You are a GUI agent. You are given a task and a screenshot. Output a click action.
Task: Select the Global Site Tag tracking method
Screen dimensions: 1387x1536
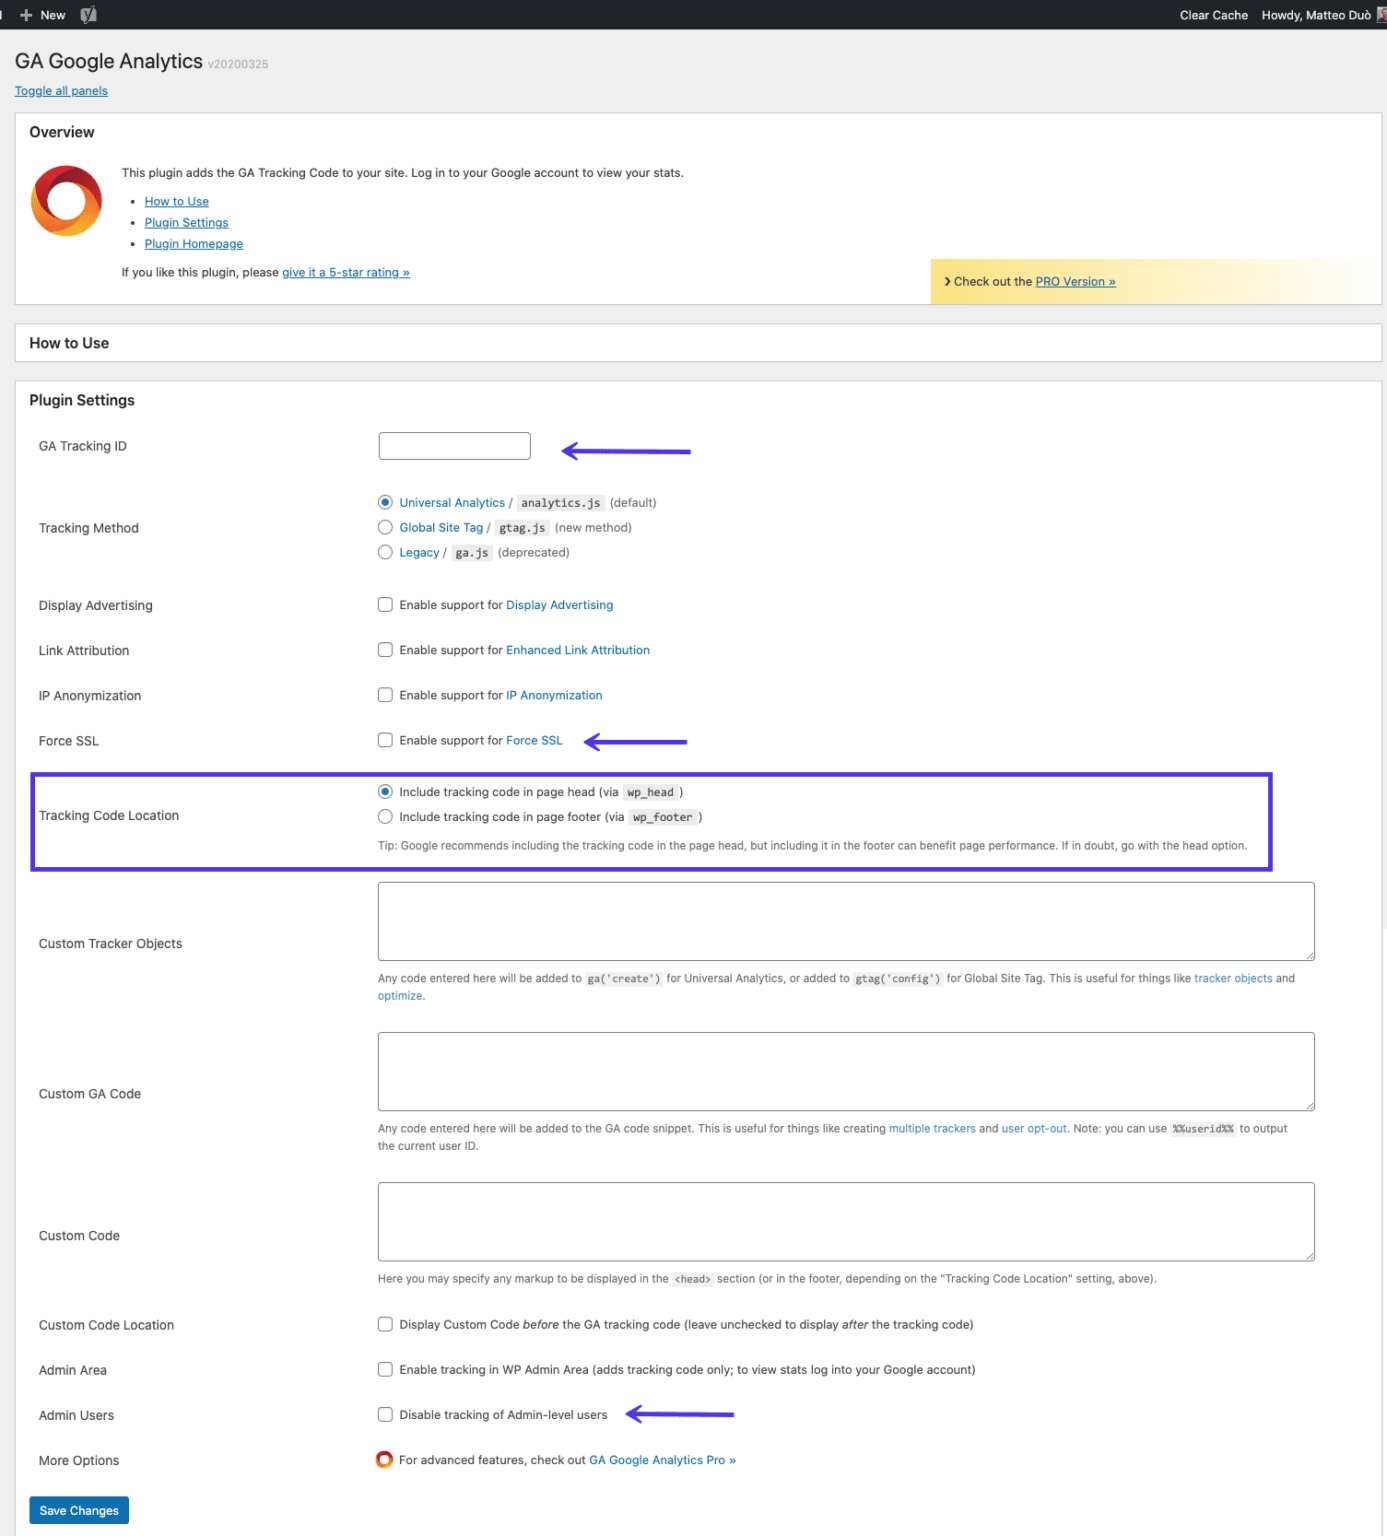point(385,528)
